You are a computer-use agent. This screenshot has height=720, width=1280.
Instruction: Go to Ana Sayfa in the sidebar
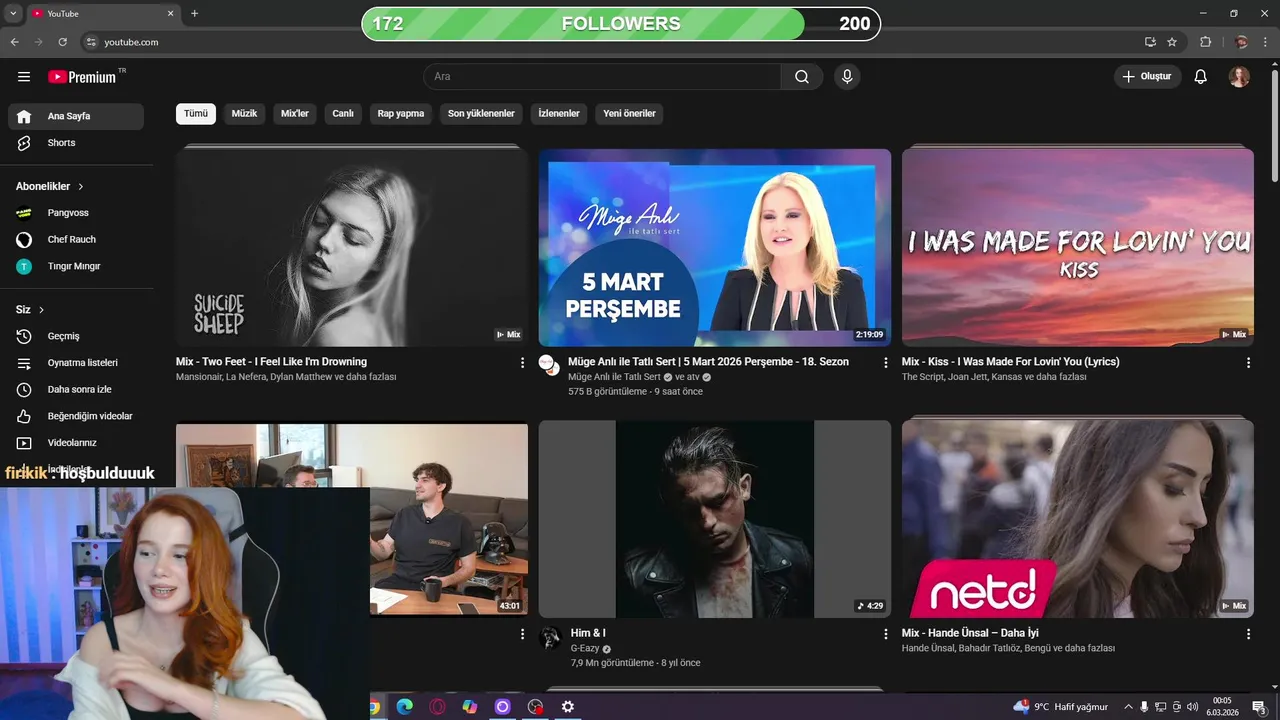point(76,116)
